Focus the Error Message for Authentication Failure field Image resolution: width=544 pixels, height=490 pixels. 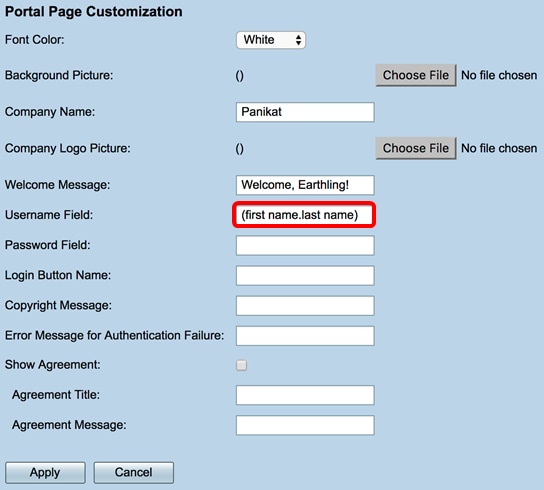[x=305, y=336]
